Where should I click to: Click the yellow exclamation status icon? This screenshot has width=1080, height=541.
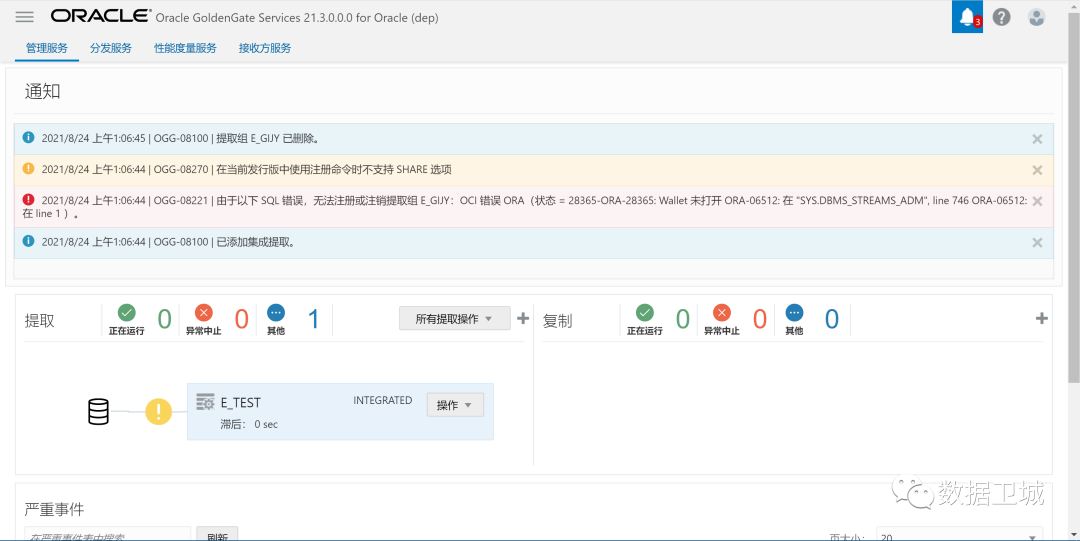click(x=158, y=411)
